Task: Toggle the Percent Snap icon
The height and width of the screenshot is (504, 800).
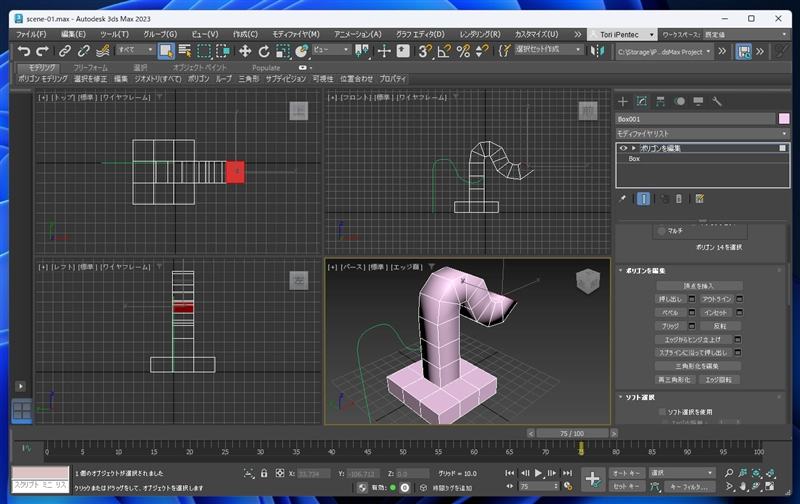Action: coord(463,51)
